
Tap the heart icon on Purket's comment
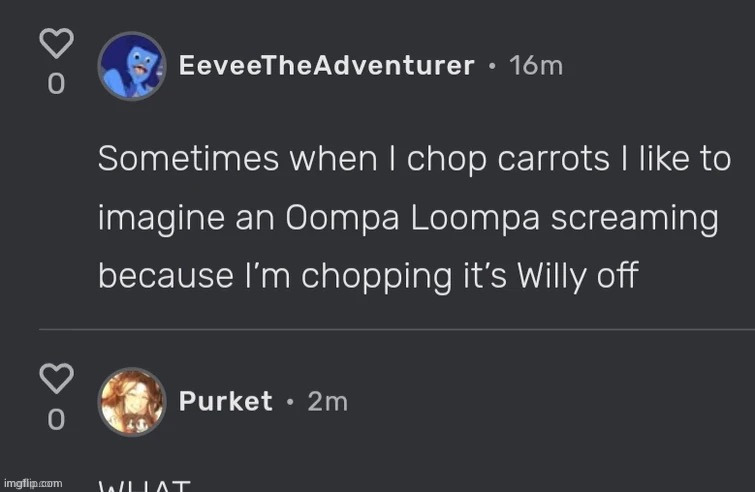pos(56,378)
